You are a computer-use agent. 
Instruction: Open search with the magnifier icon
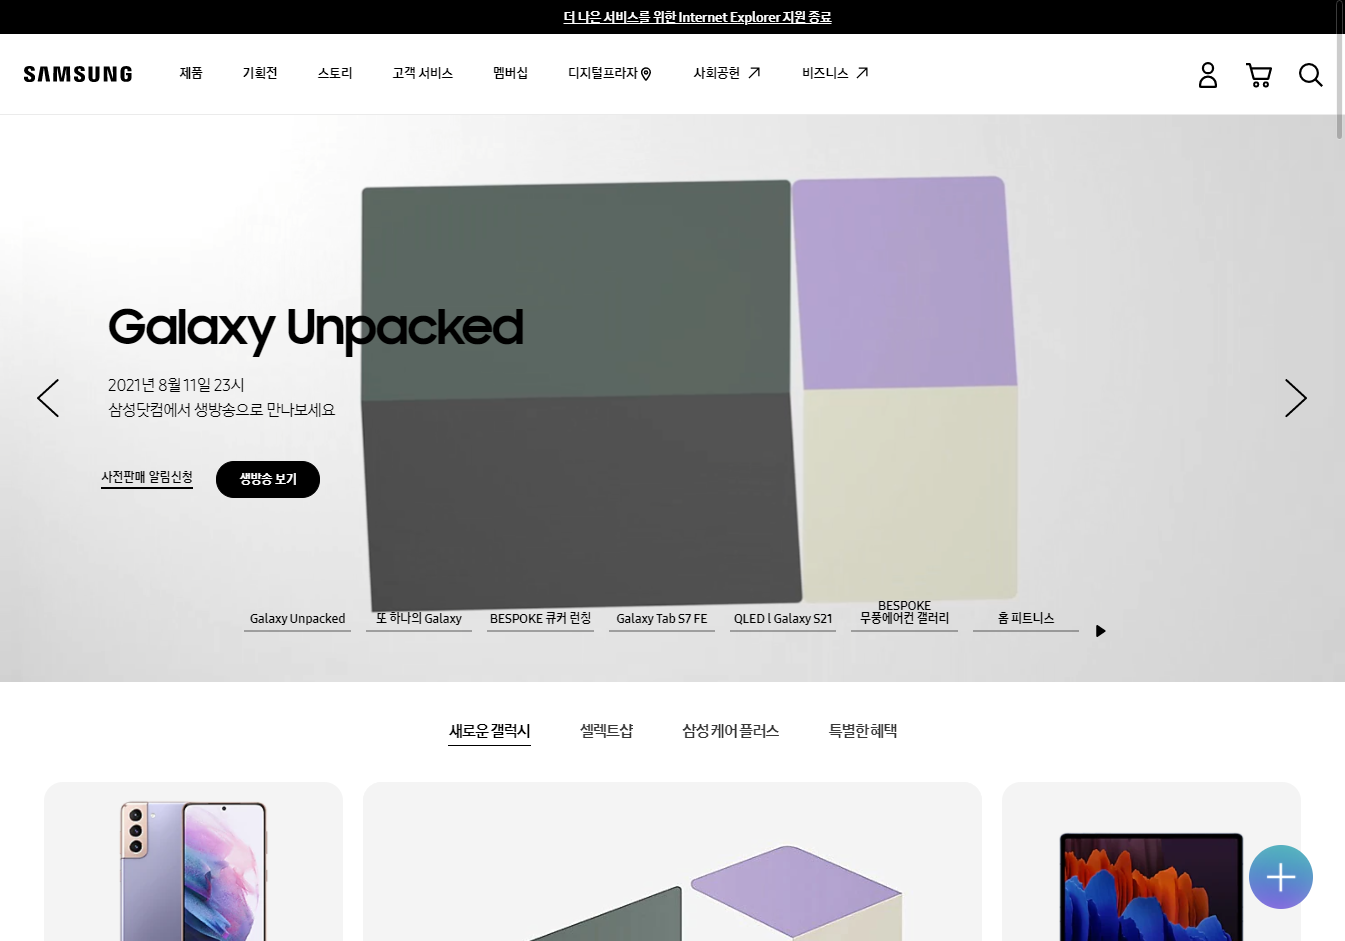[x=1311, y=75]
